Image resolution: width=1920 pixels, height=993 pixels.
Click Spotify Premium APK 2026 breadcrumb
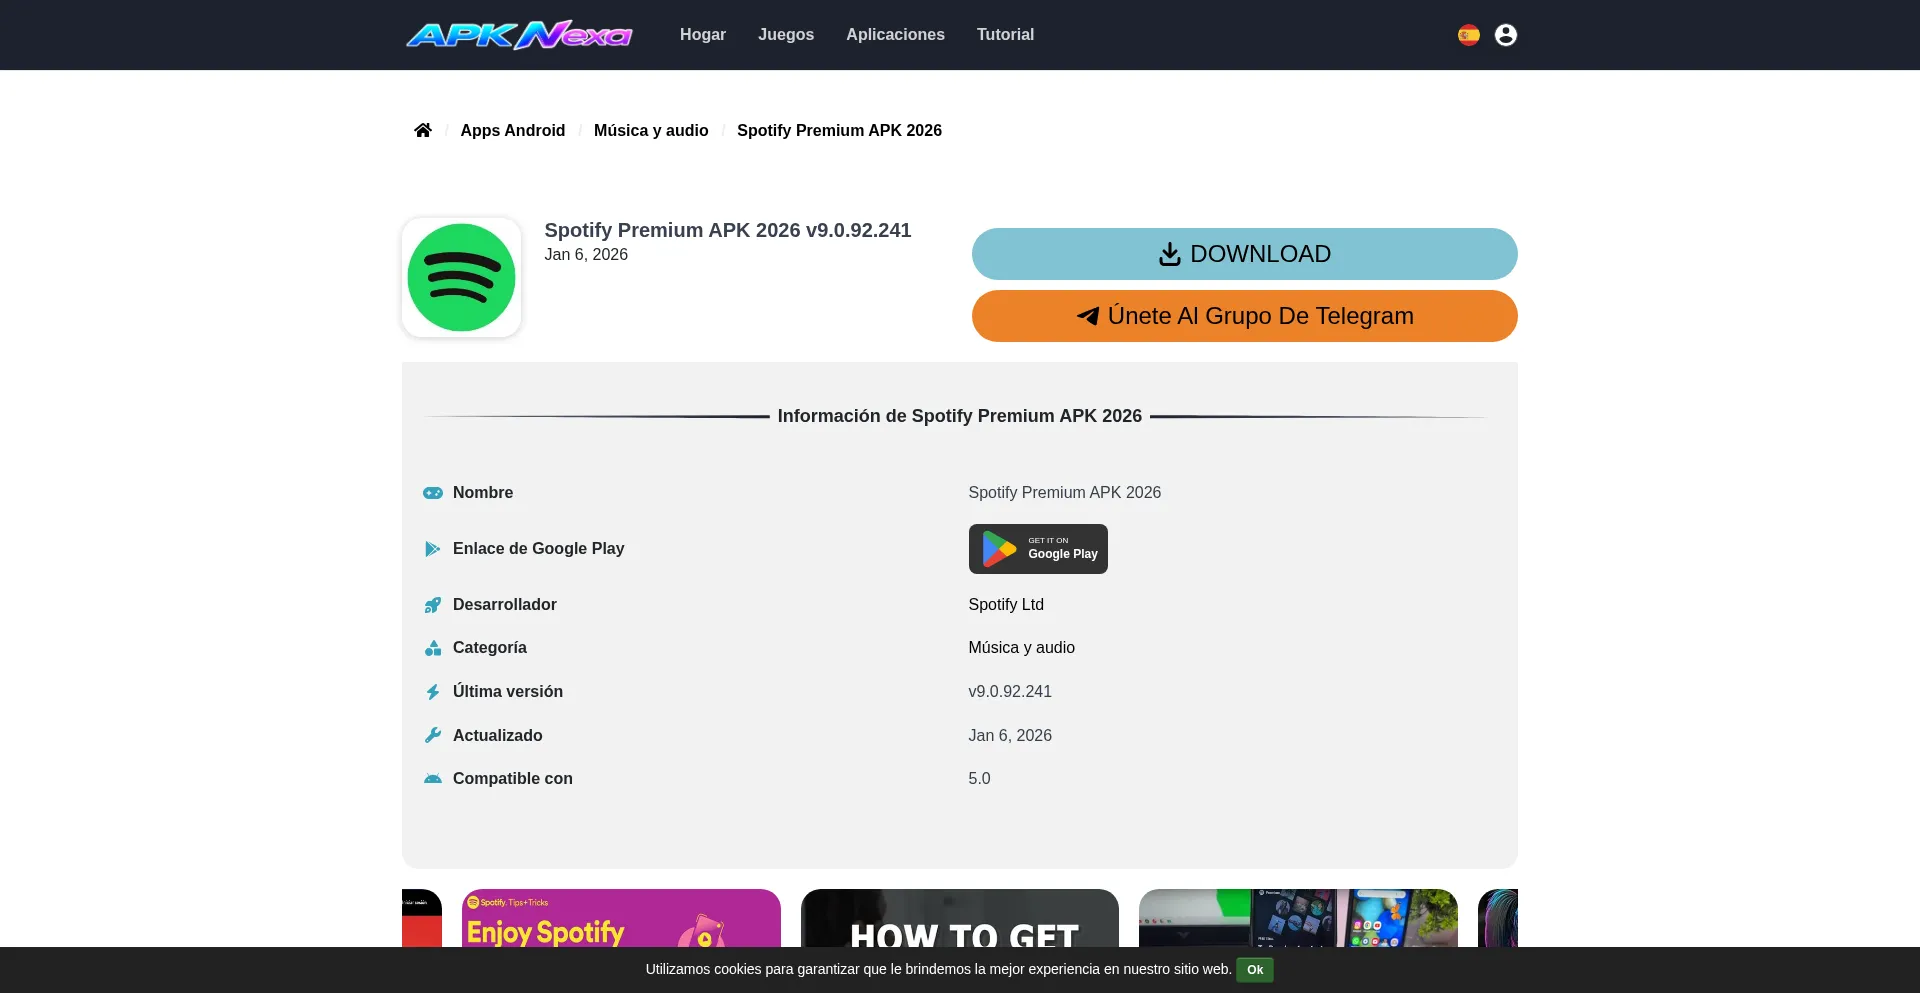point(839,130)
